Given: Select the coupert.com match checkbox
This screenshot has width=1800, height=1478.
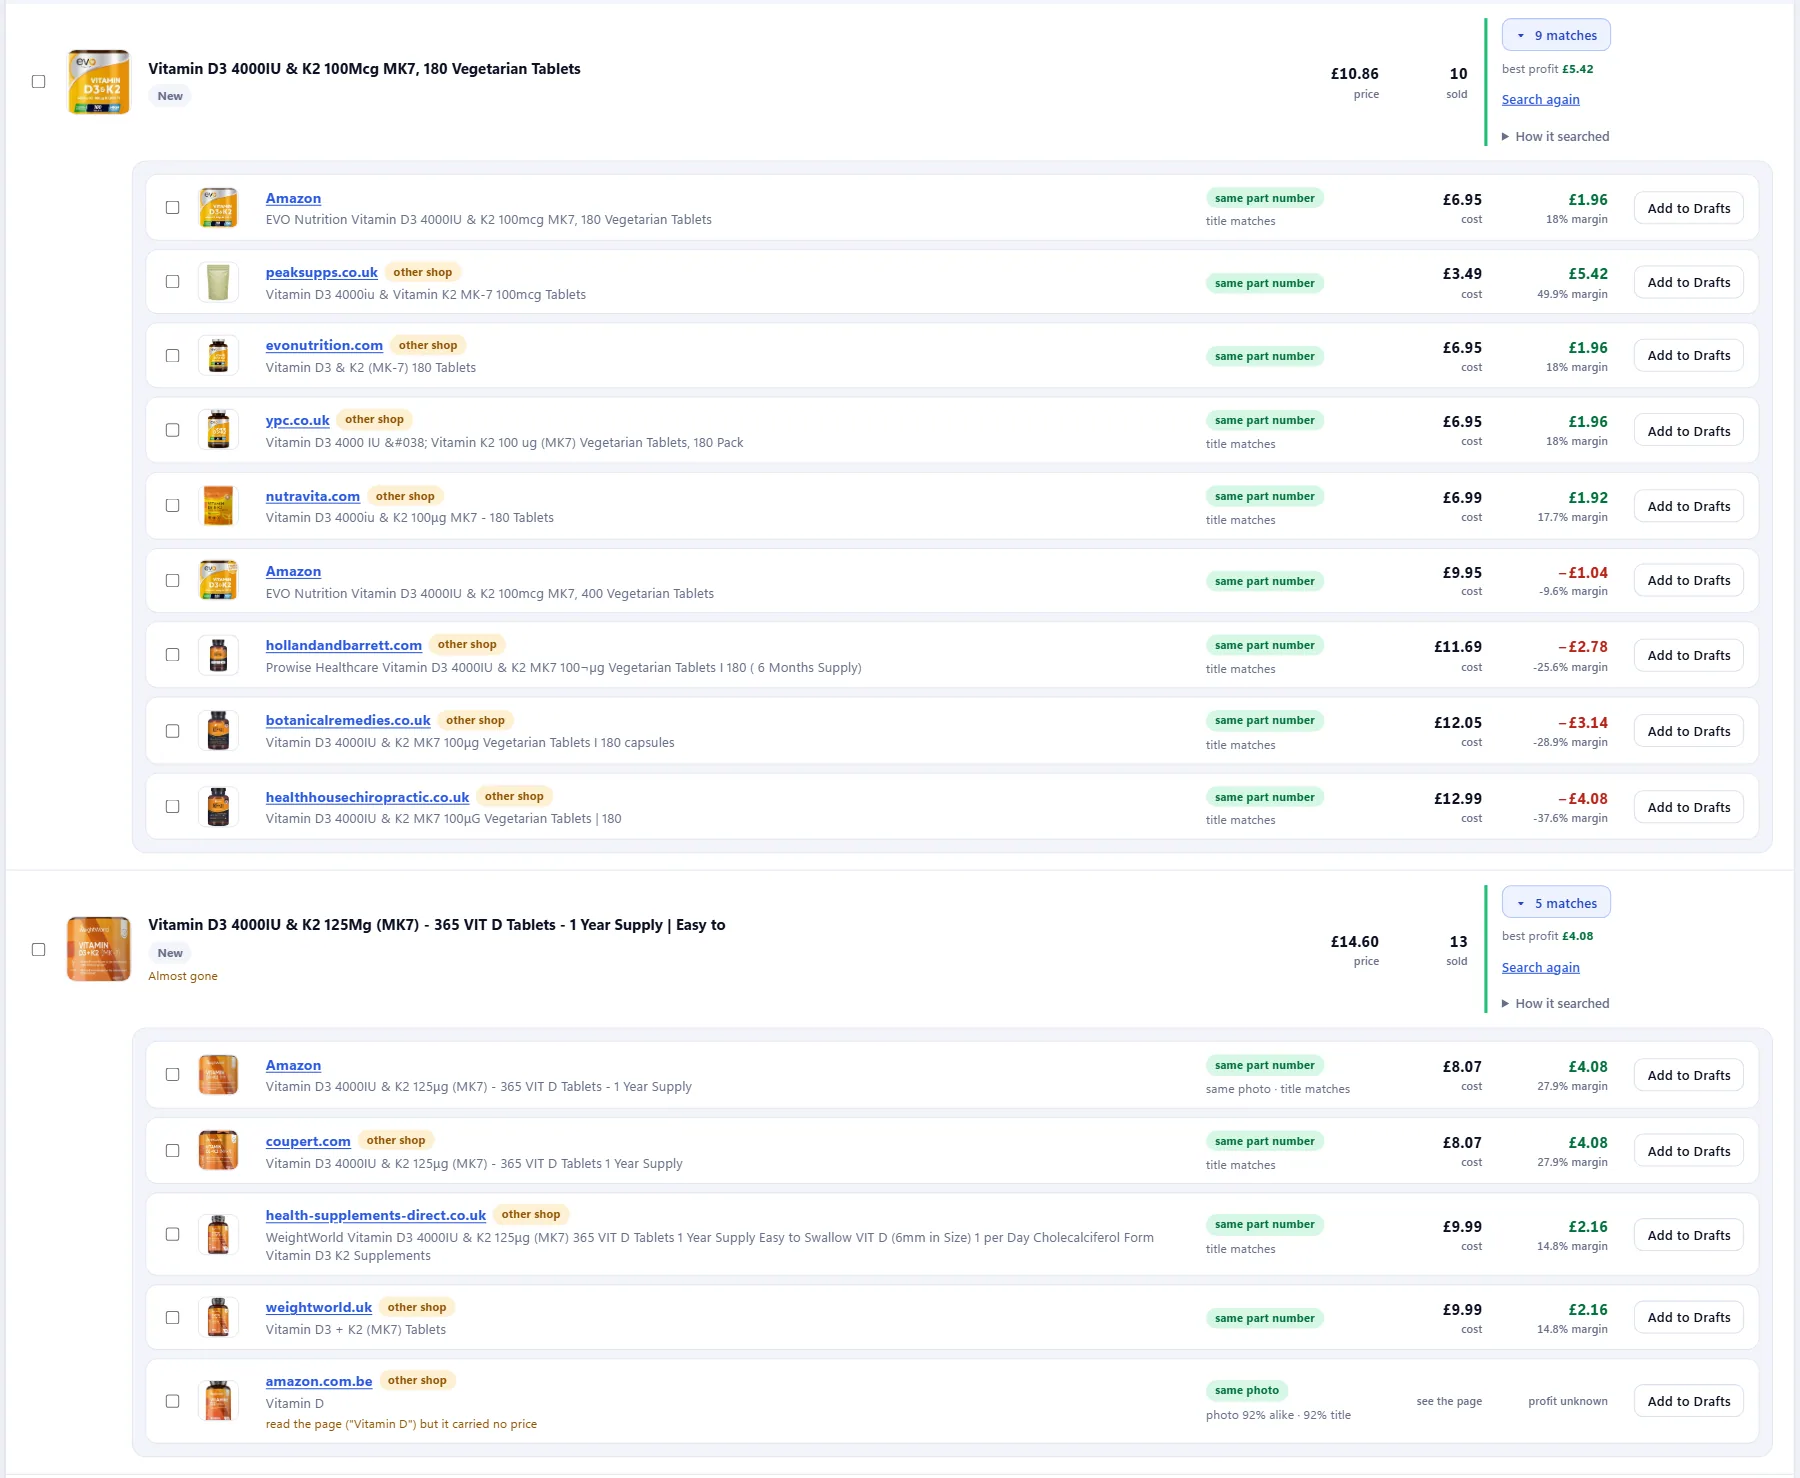Looking at the screenshot, I should pyautogui.click(x=173, y=1151).
